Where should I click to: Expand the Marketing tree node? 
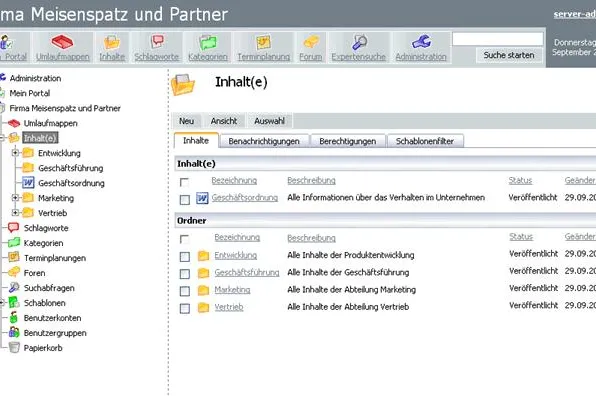[x=15, y=198]
